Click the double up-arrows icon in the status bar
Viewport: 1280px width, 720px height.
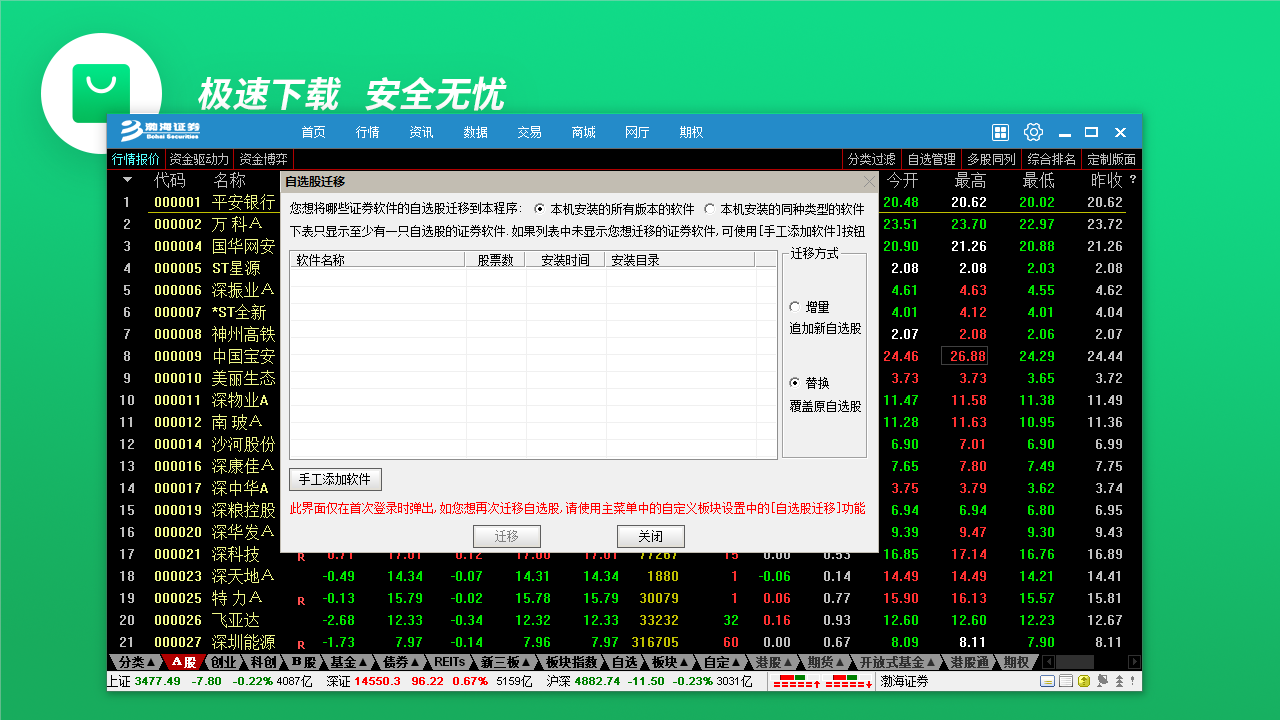coord(1120,681)
